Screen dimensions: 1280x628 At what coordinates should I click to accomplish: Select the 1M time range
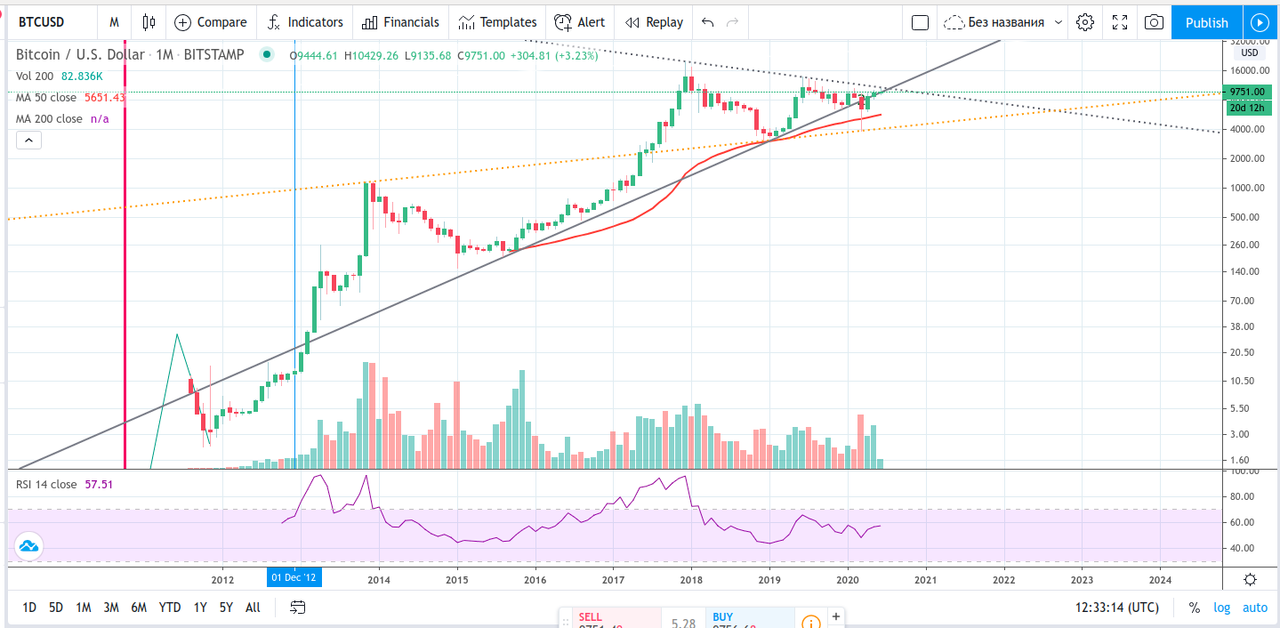(x=84, y=607)
